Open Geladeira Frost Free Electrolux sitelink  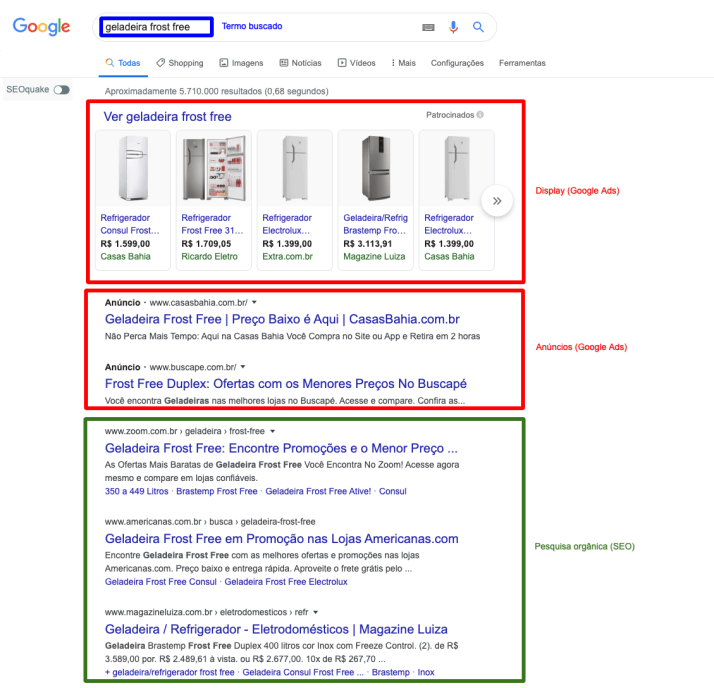[x=286, y=582]
